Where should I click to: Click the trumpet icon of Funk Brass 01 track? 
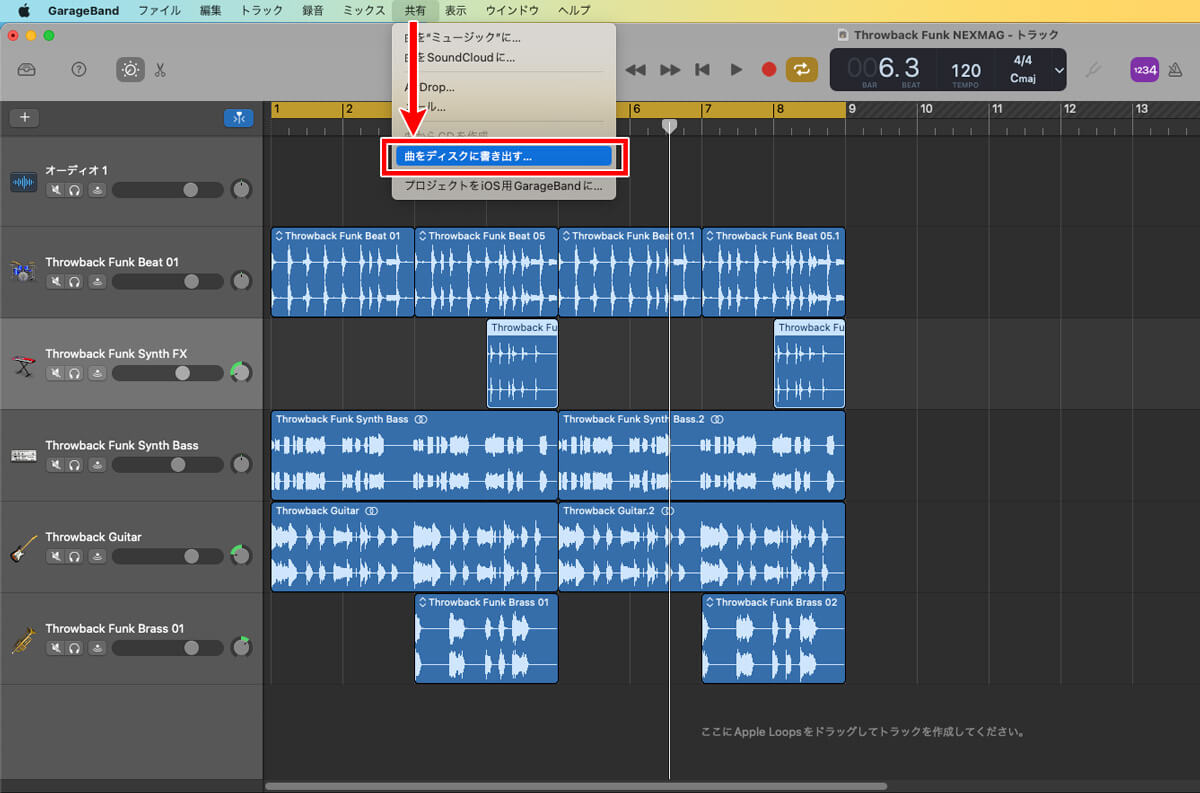tap(24, 640)
